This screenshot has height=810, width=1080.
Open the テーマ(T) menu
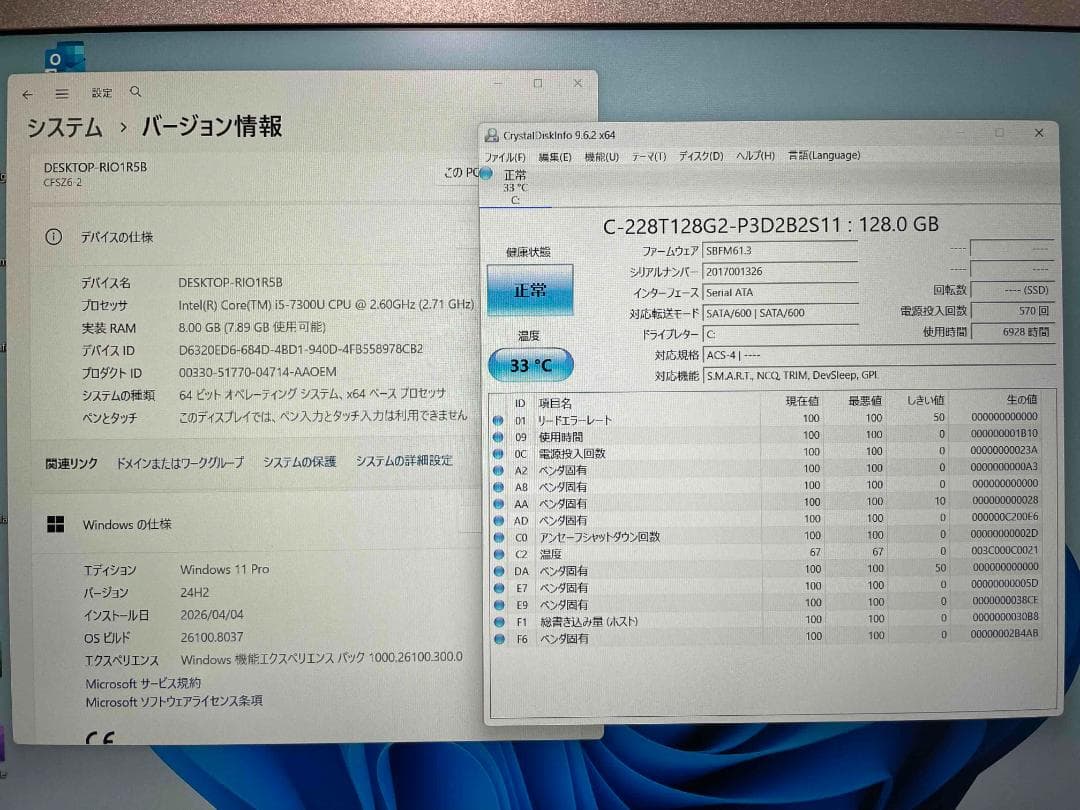(x=649, y=156)
